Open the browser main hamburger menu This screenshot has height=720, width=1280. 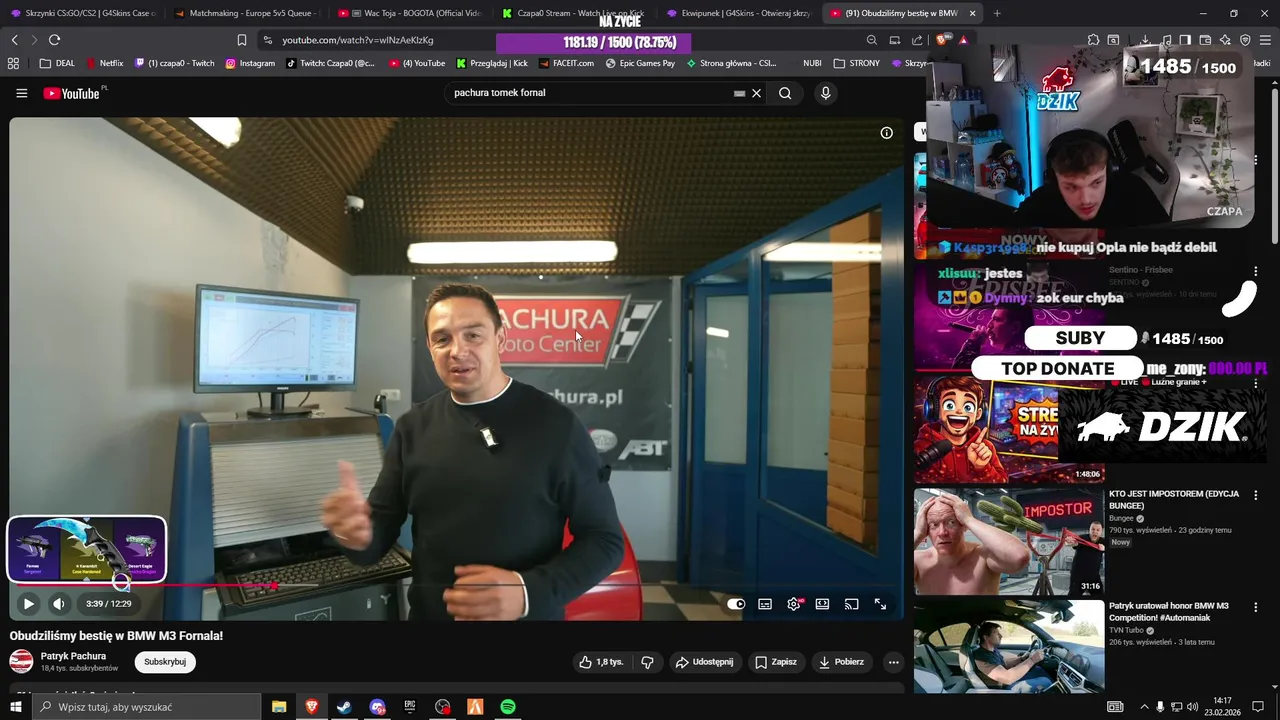pyautogui.click(x=1265, y=40)
